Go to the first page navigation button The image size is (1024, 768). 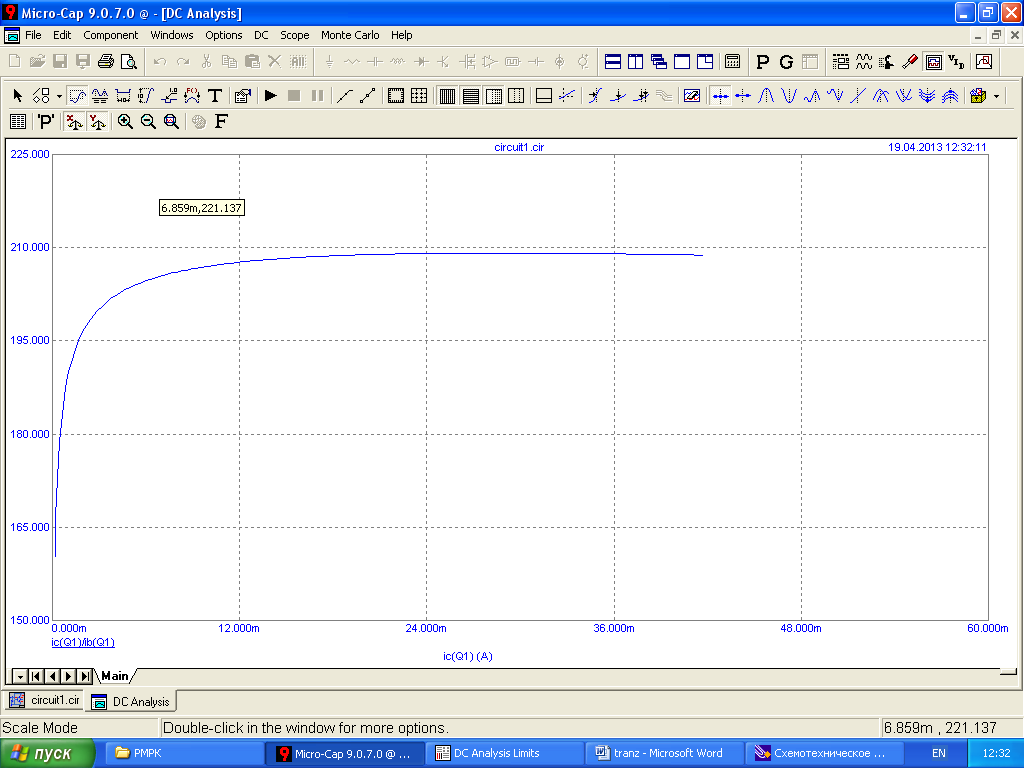[x=36, y=676]
